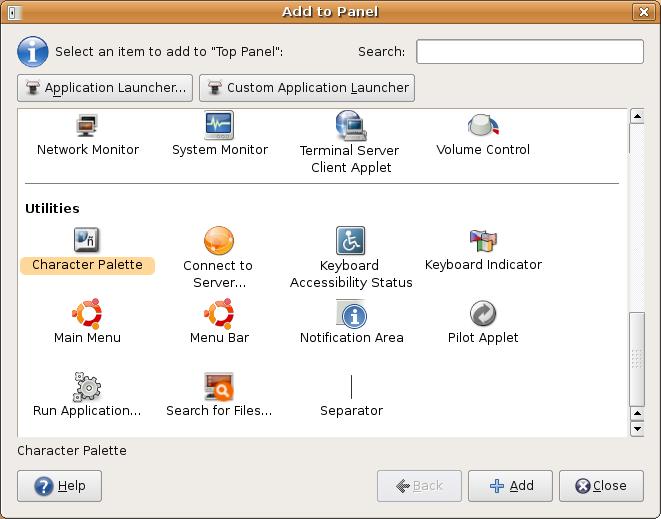The width and height of the screenshot is (661, 519).
Task: Select the Menu Bar applet icon
Action: 219,314
